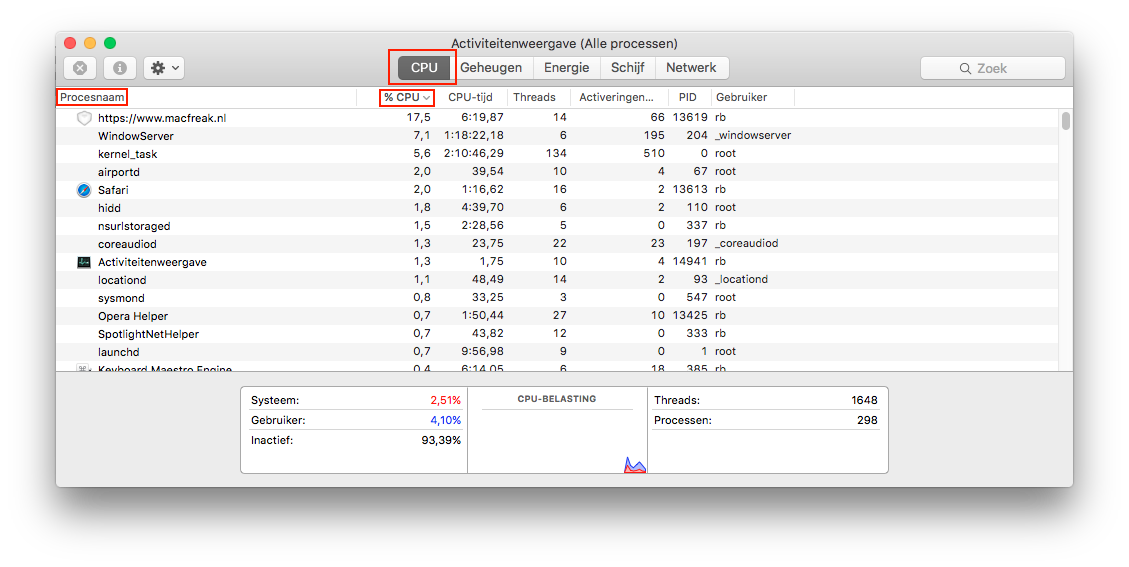This screenshot has height=567, width=1129.
Task: Select the coreaudiod process
Action: coord(127,244)
